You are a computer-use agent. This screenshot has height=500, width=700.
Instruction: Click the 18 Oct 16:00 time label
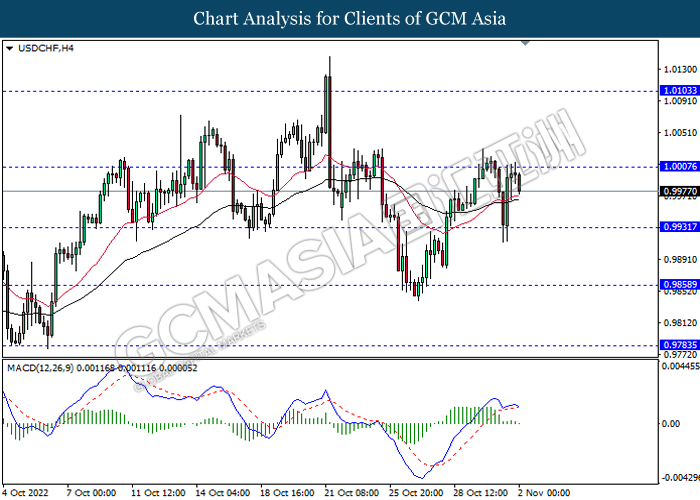287,493
